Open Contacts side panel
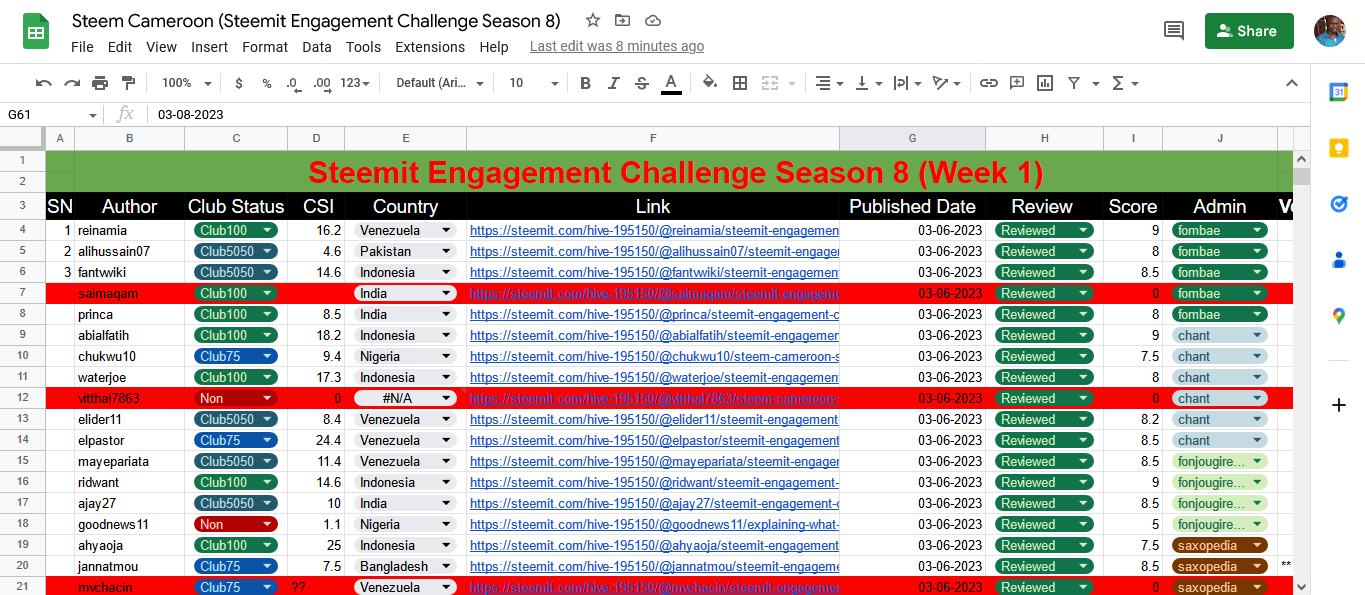The image size is (1365, 595). pos(1339,260)
